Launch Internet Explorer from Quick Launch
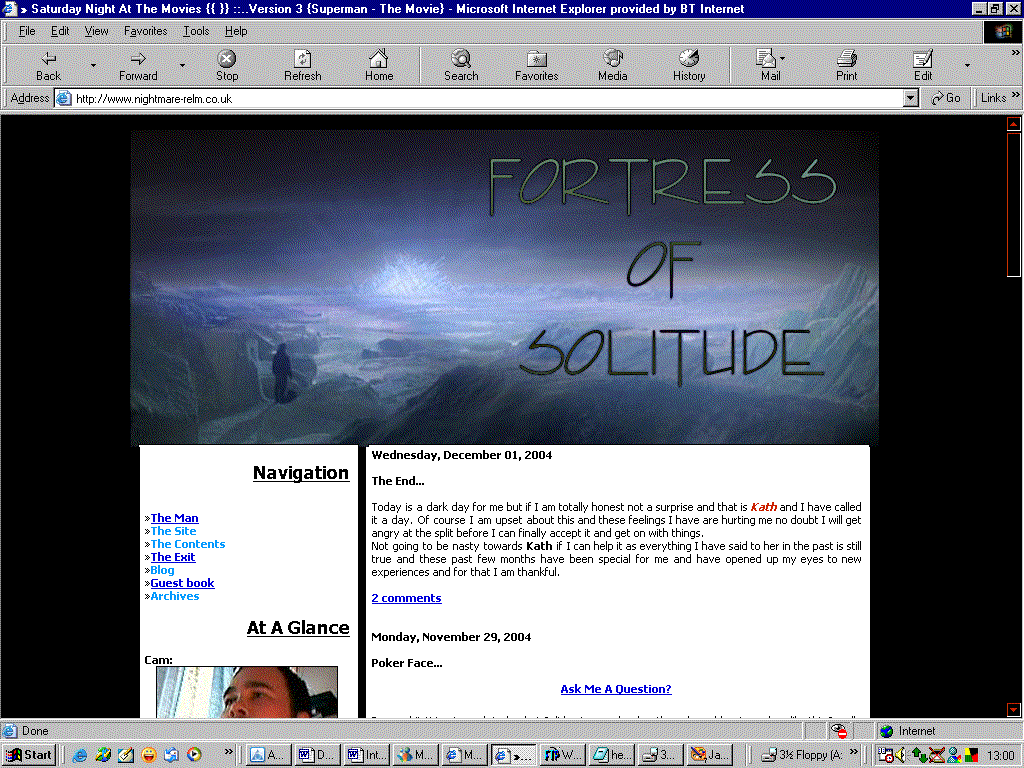 (80, 755)
